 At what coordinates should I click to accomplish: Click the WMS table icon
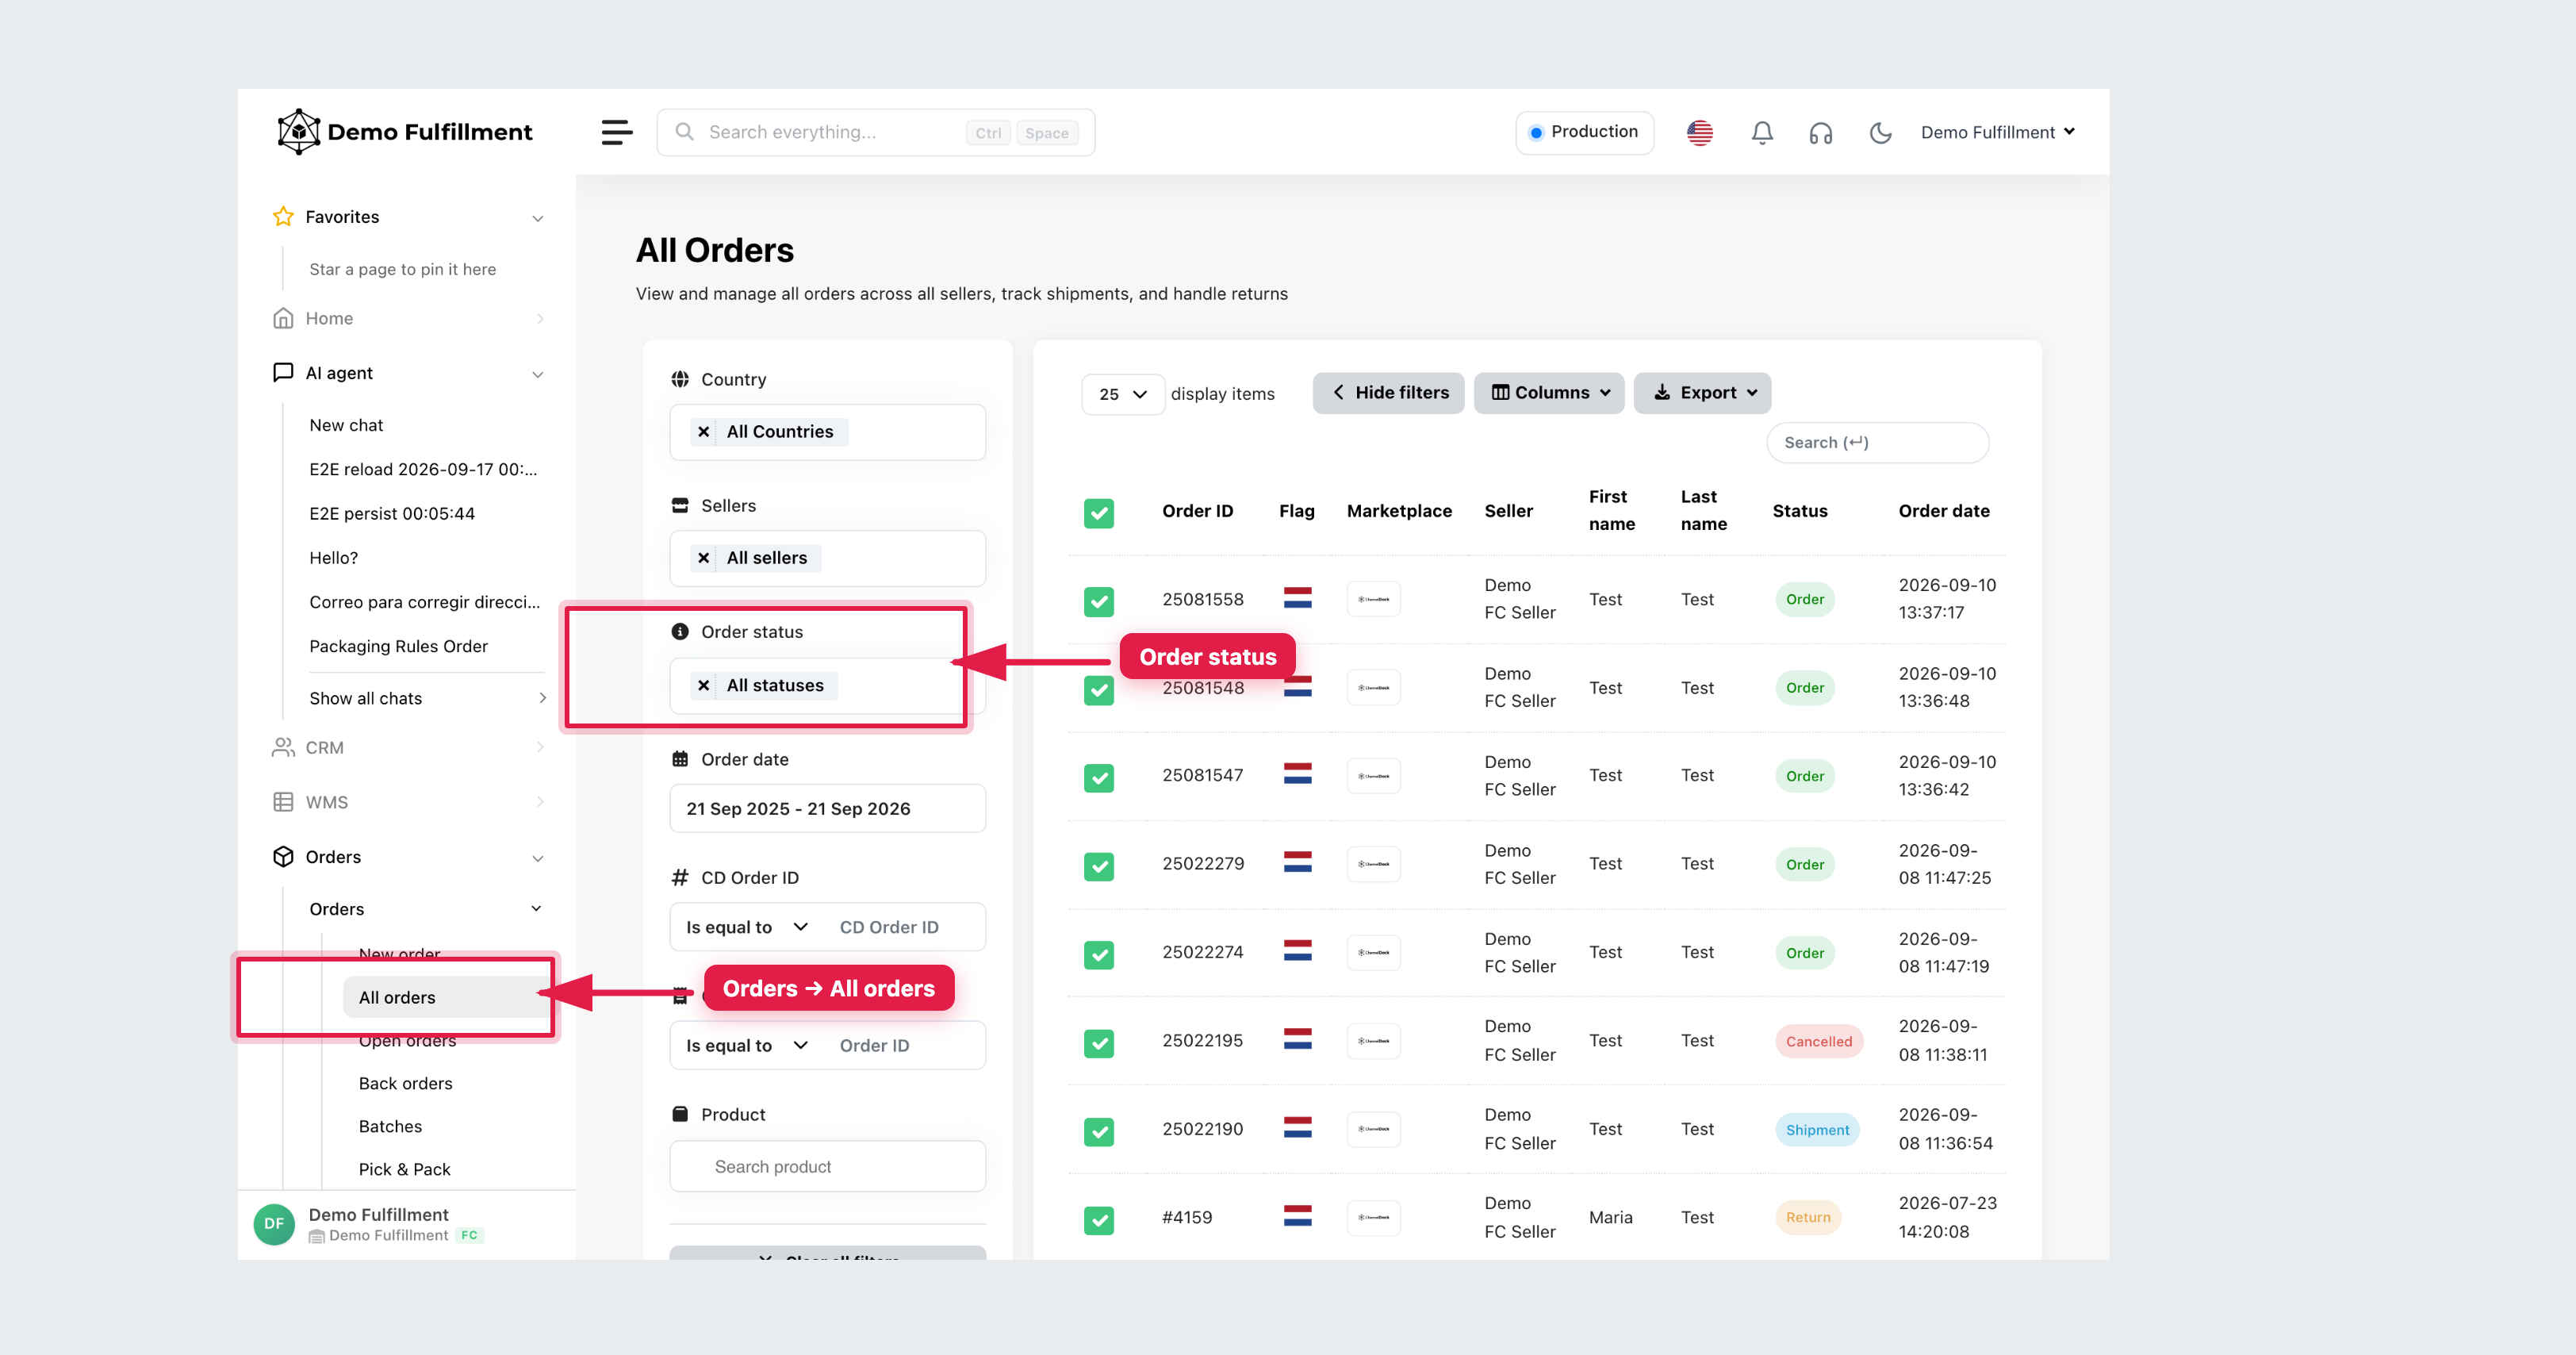coord(283,802)
